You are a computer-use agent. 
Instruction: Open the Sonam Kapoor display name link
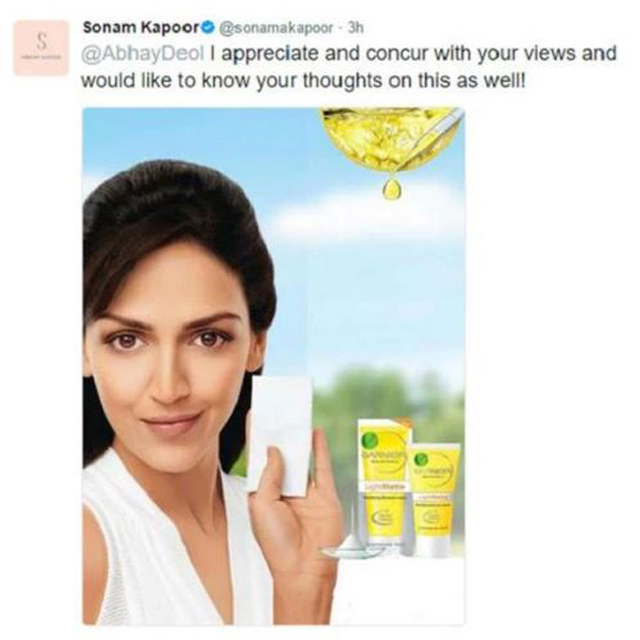(x=141, y=27)
